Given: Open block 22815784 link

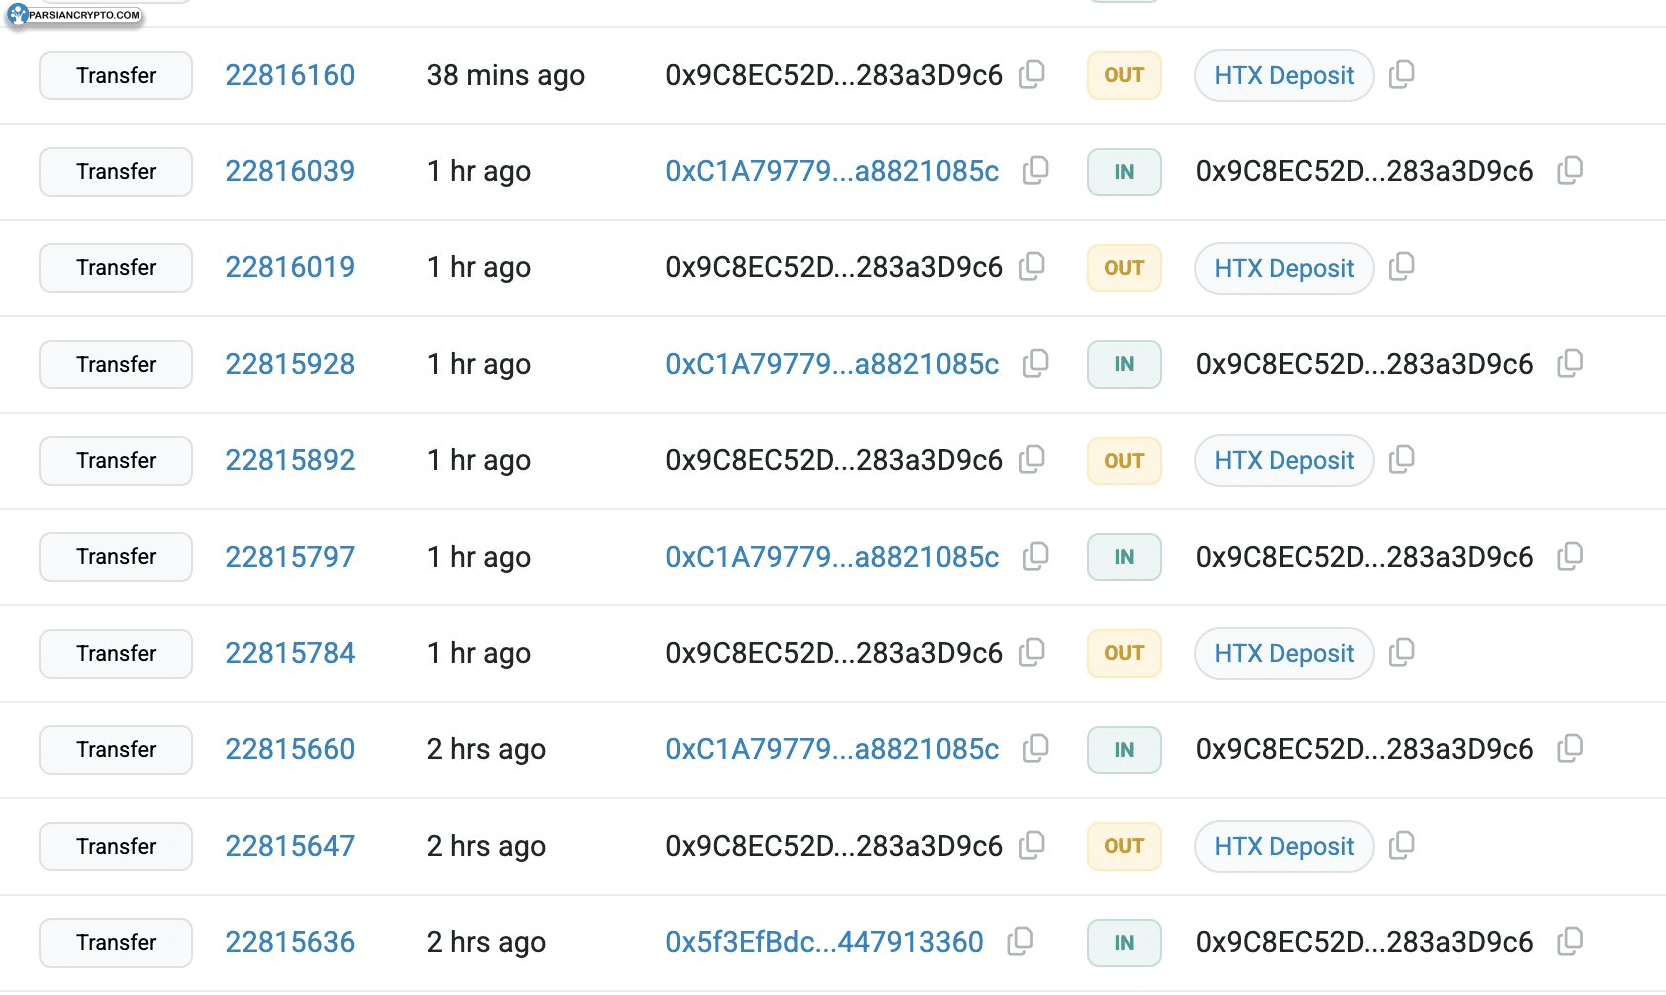Looking at the screenshot, I should [290, 653].
